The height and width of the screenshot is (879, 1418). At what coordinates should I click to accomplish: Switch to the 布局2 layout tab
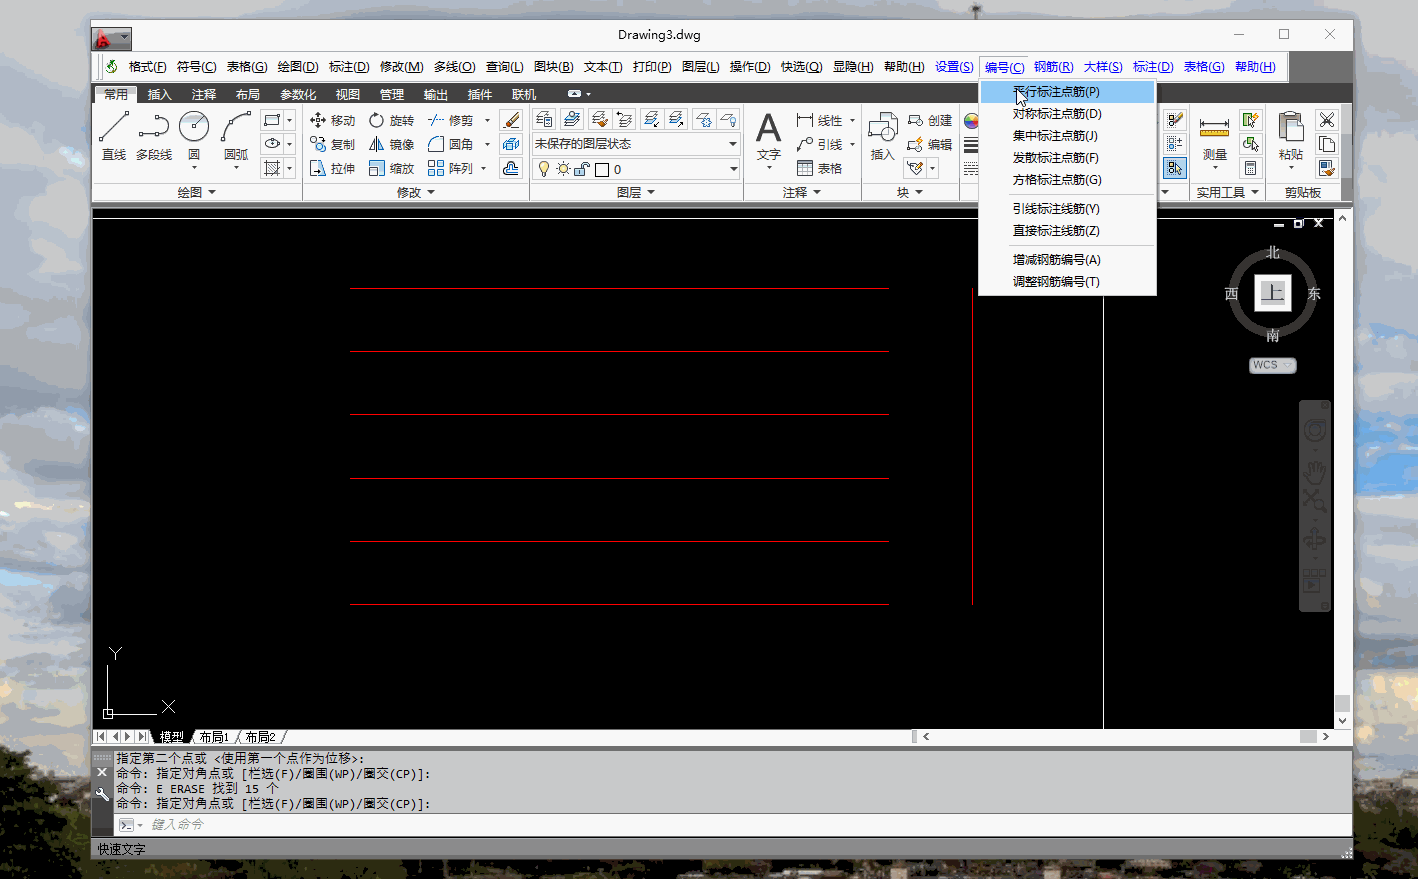(x=260, y=737)
